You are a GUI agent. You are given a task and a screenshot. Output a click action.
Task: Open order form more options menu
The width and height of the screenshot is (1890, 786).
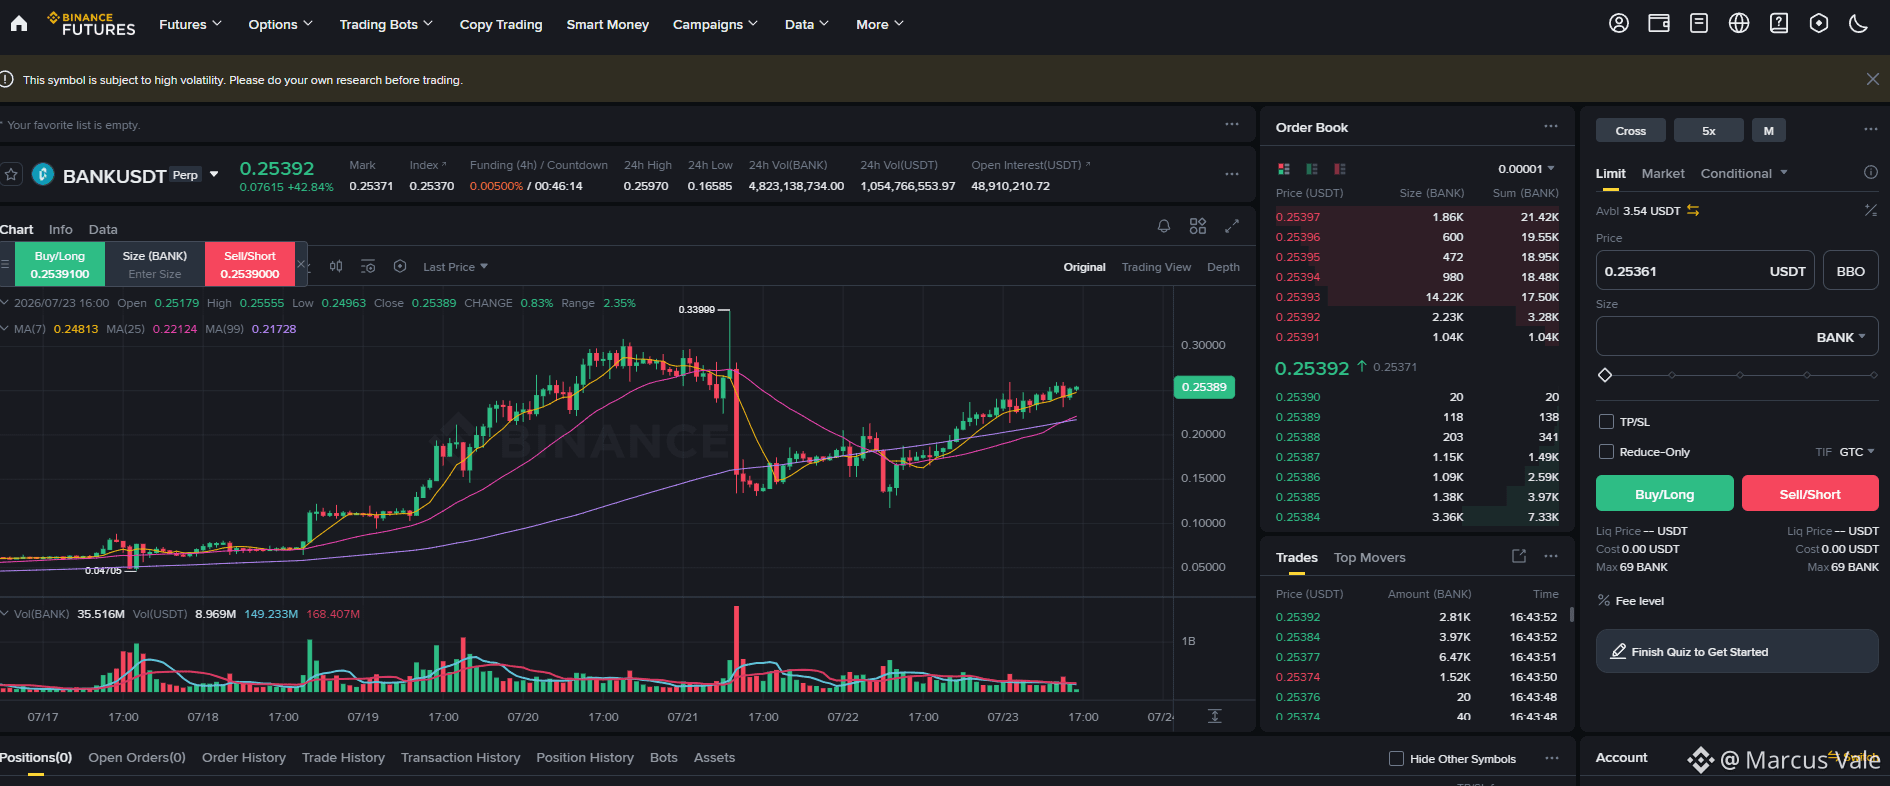coord(1871,129)
